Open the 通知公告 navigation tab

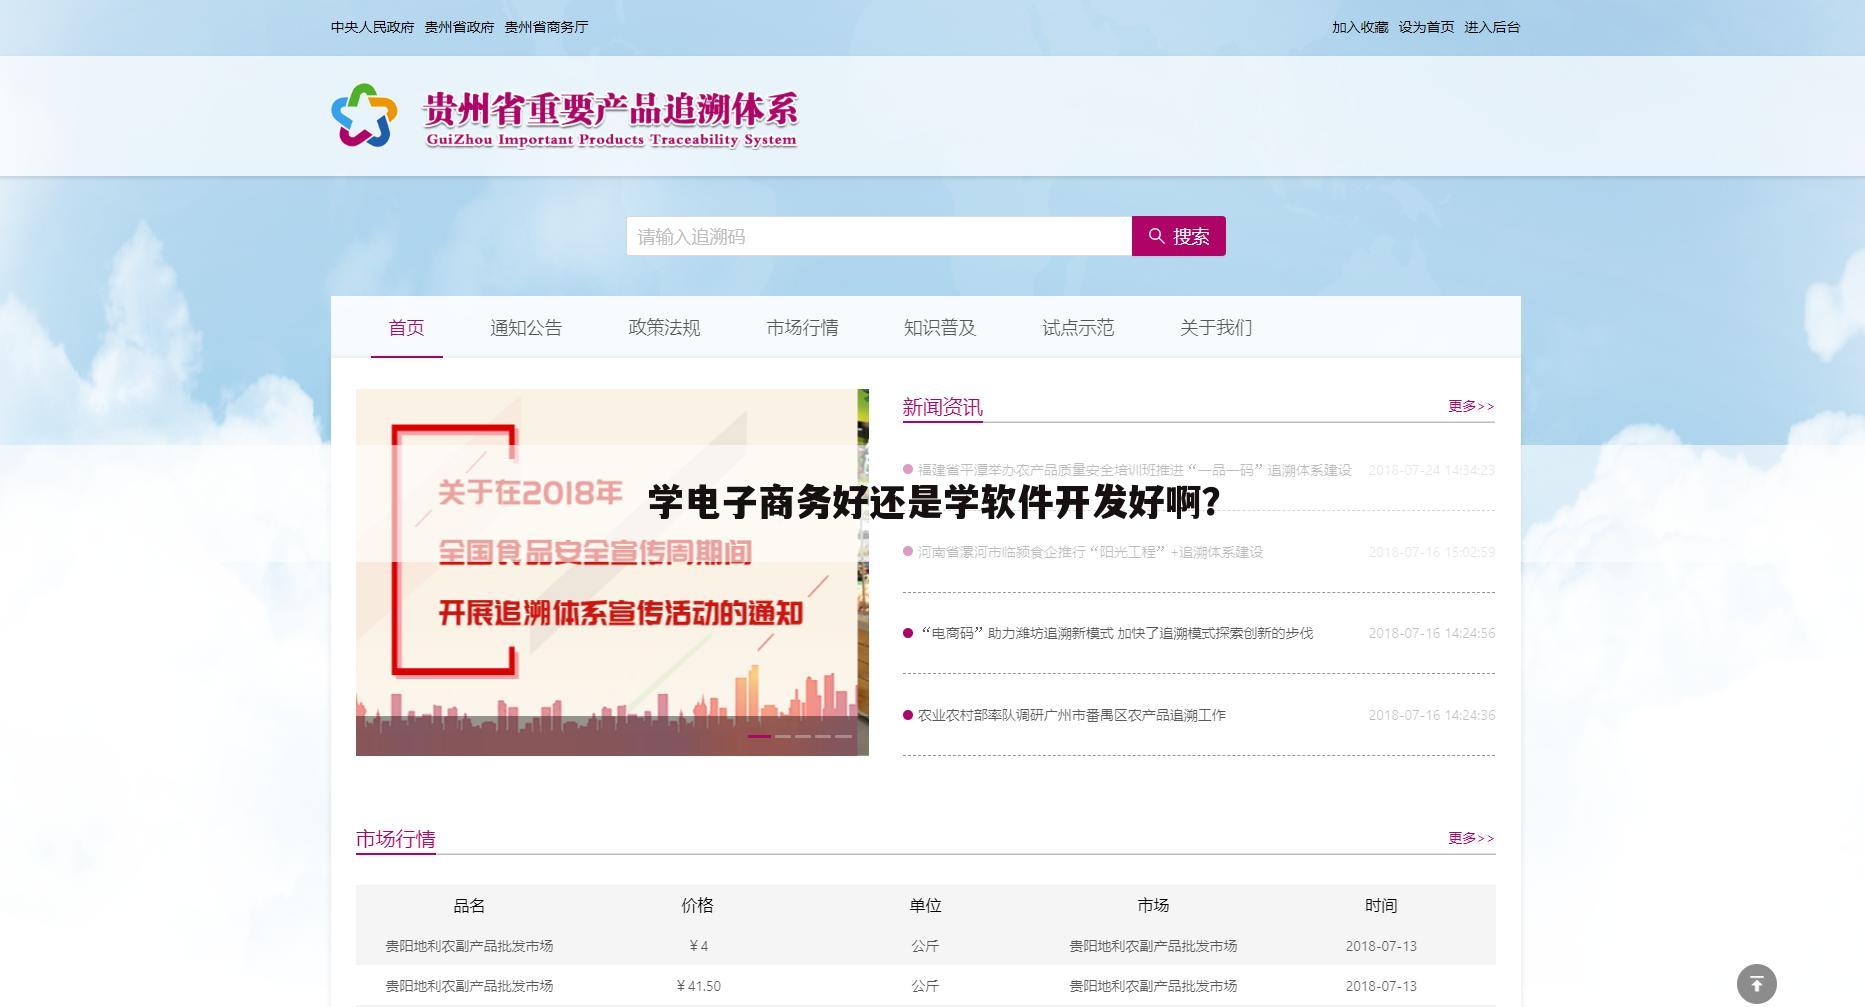click(x=526, y=328)
